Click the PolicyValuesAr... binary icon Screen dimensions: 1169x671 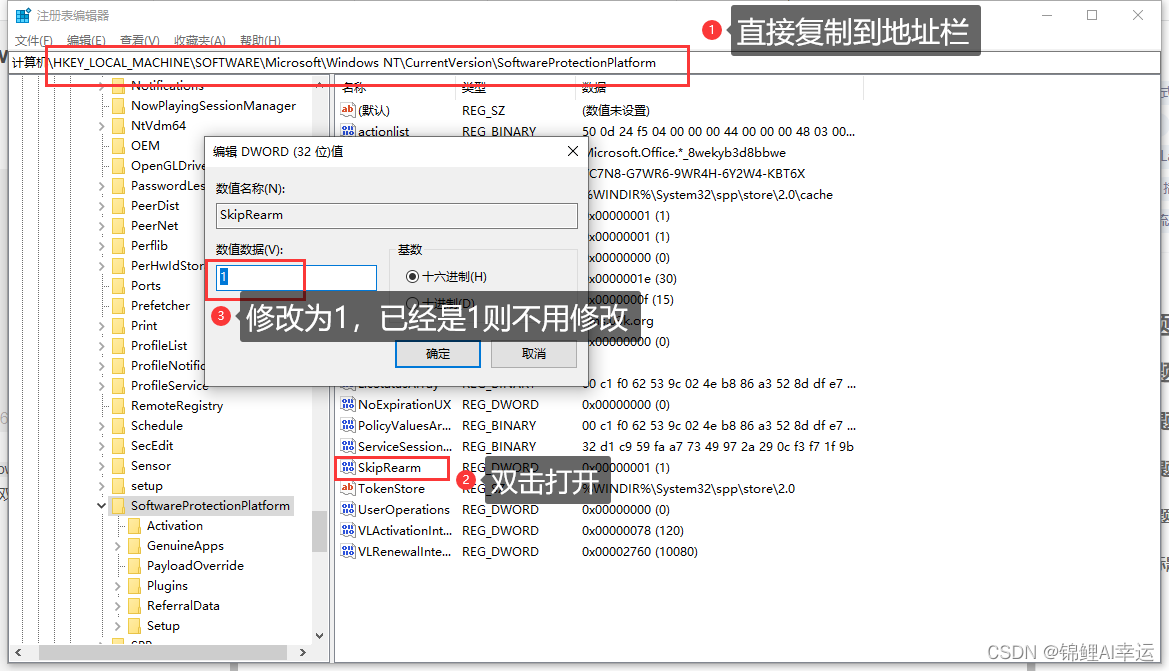pyautogui.click(x=347, y=425)
